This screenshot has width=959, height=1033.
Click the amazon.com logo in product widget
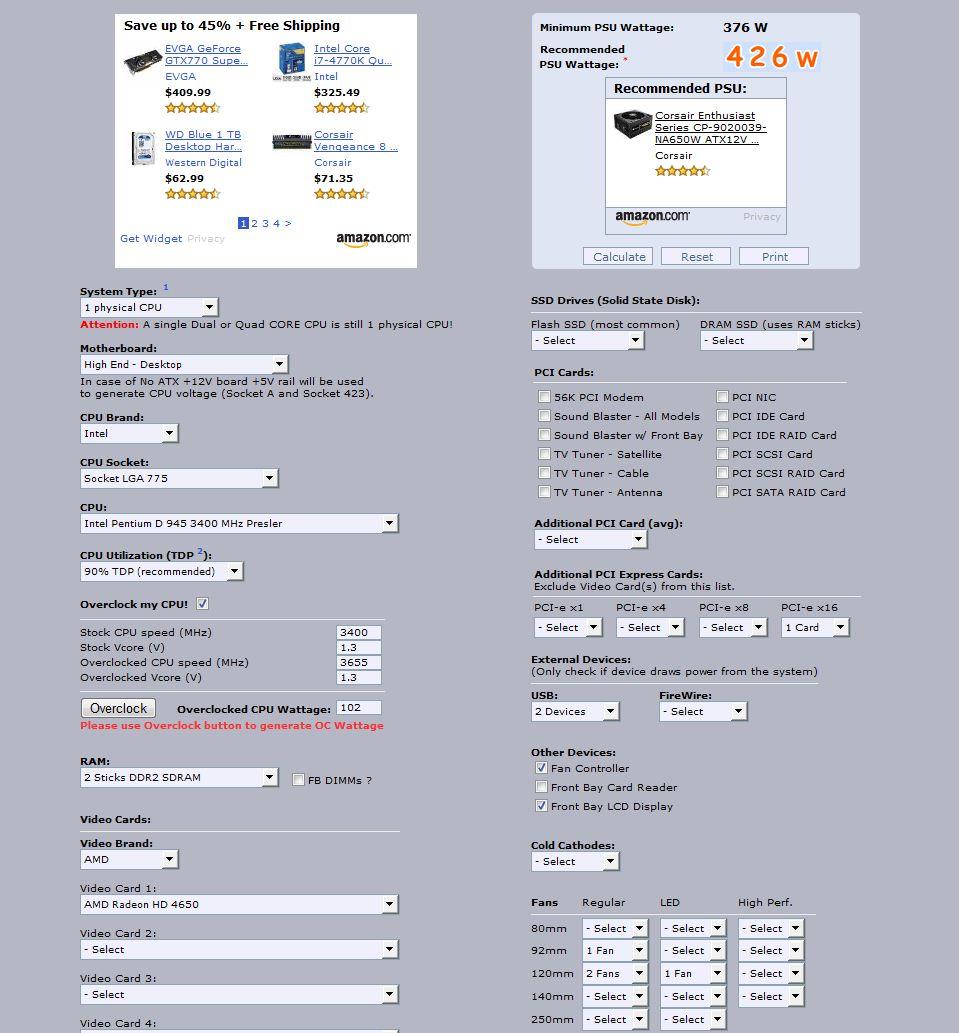[373, 239]
